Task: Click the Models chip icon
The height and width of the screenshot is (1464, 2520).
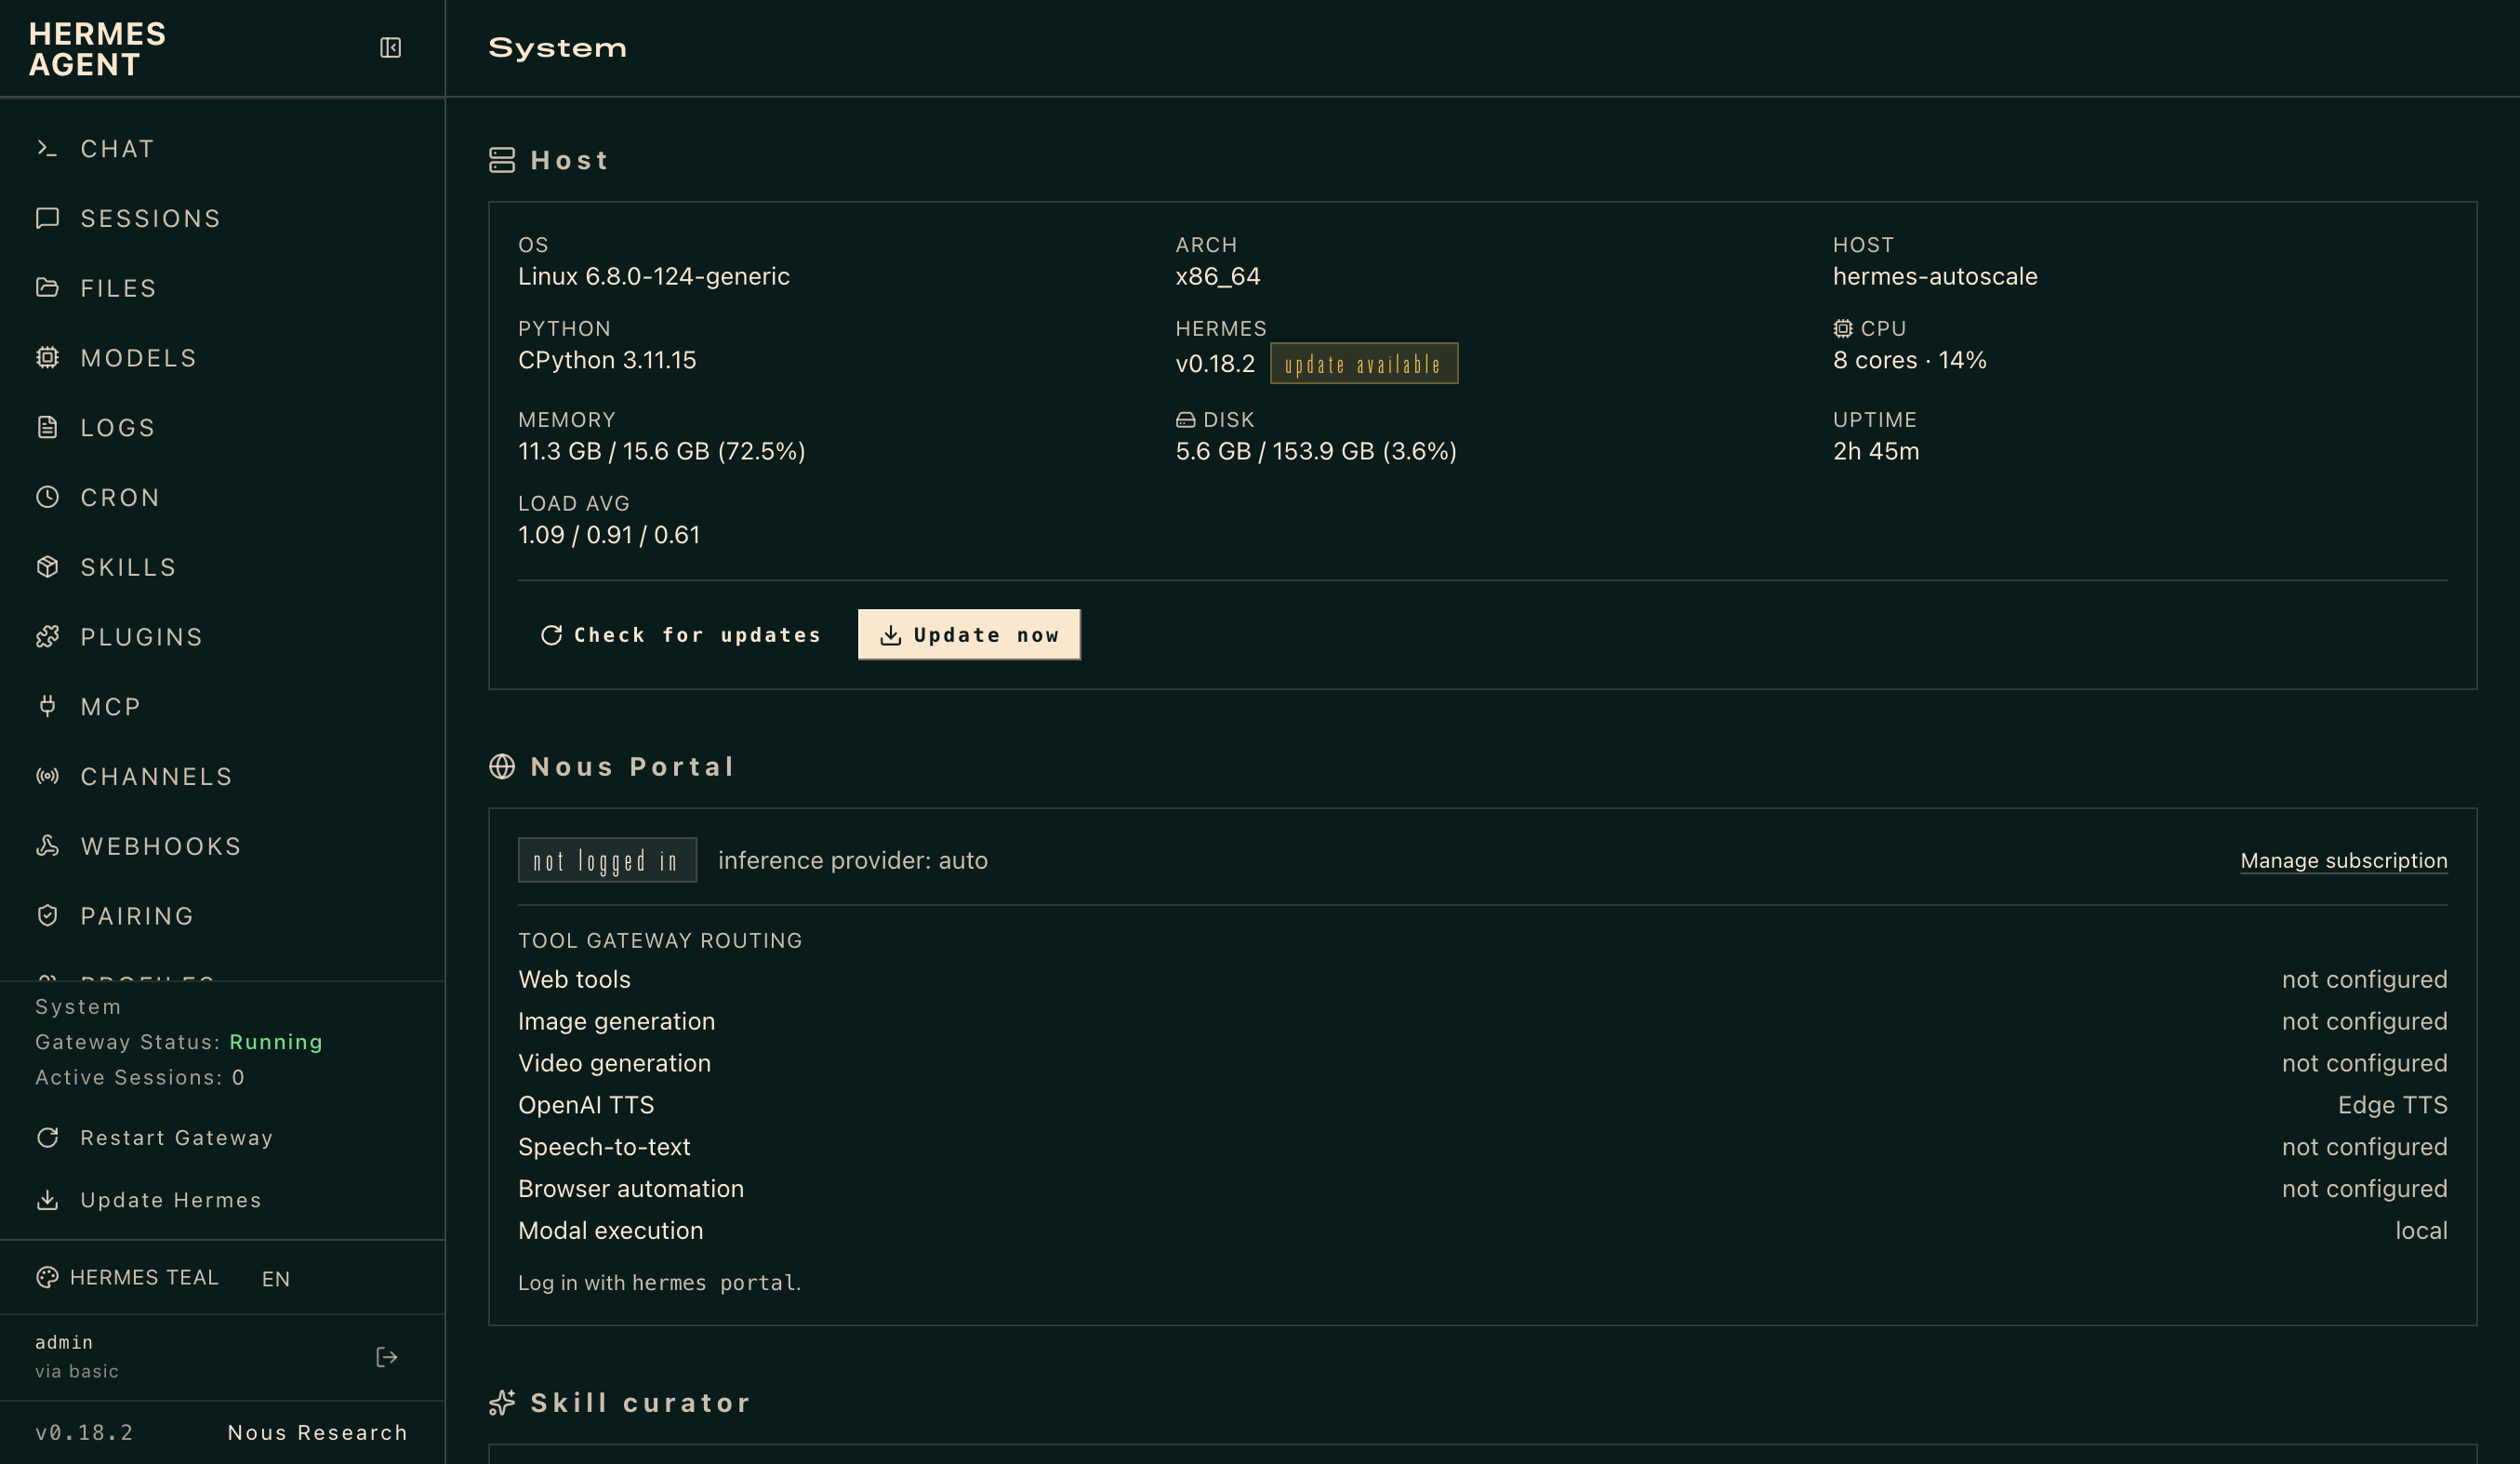Action: (47, 358)
